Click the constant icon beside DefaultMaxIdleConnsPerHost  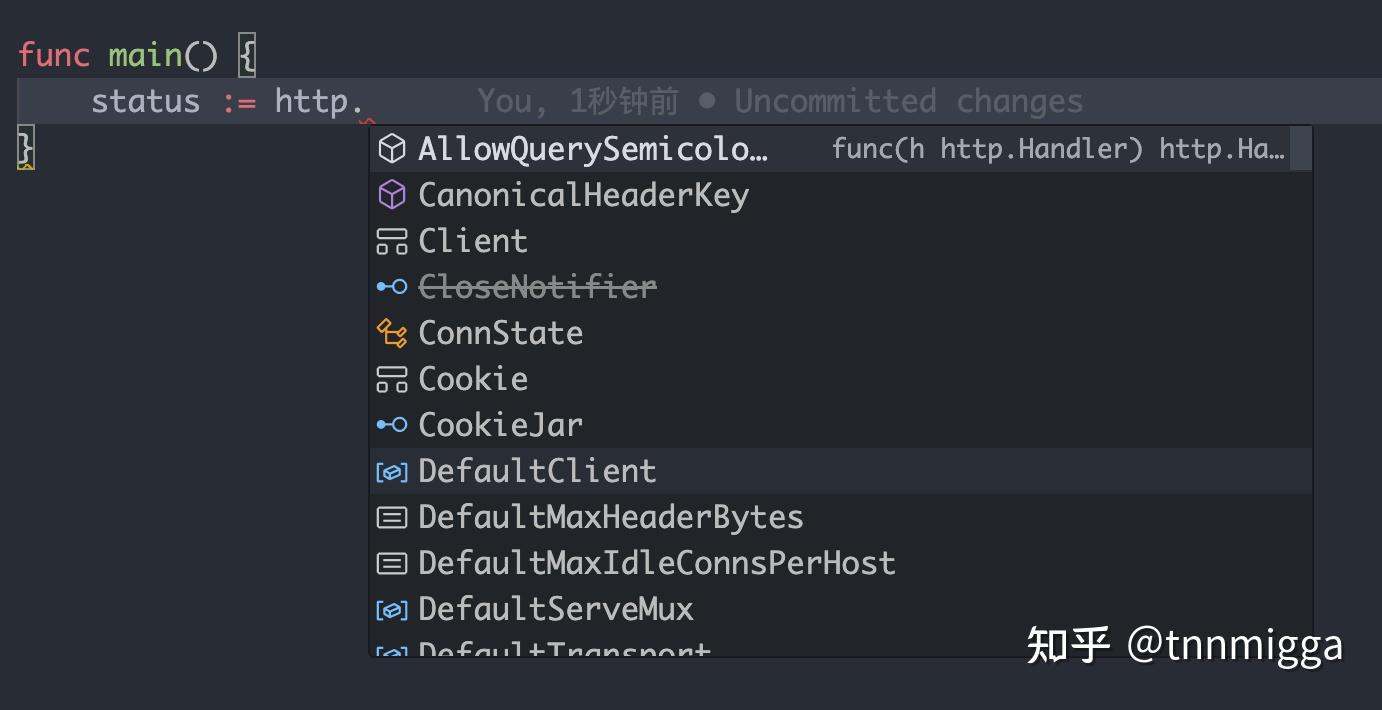tap(392, 562)
